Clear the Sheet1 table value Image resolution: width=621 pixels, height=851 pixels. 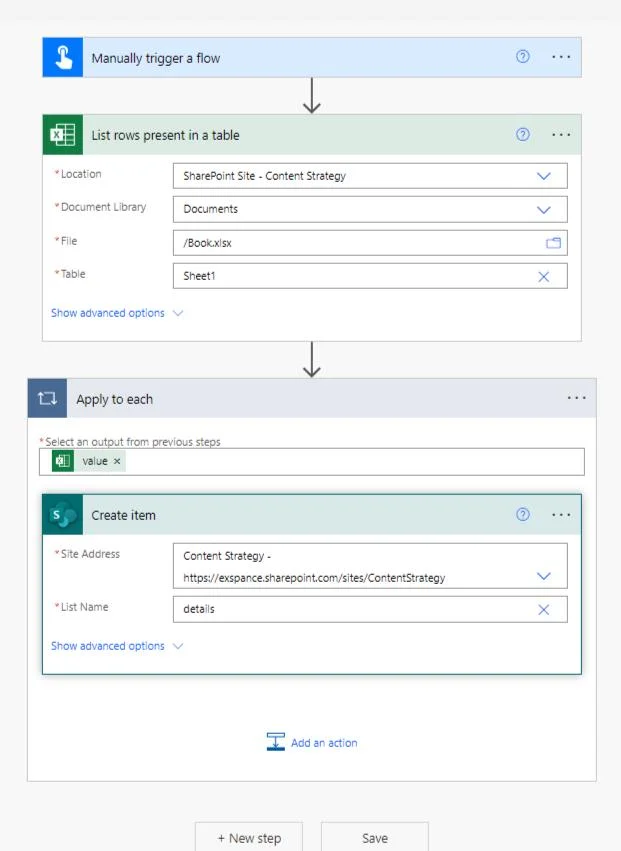(543, 277)
